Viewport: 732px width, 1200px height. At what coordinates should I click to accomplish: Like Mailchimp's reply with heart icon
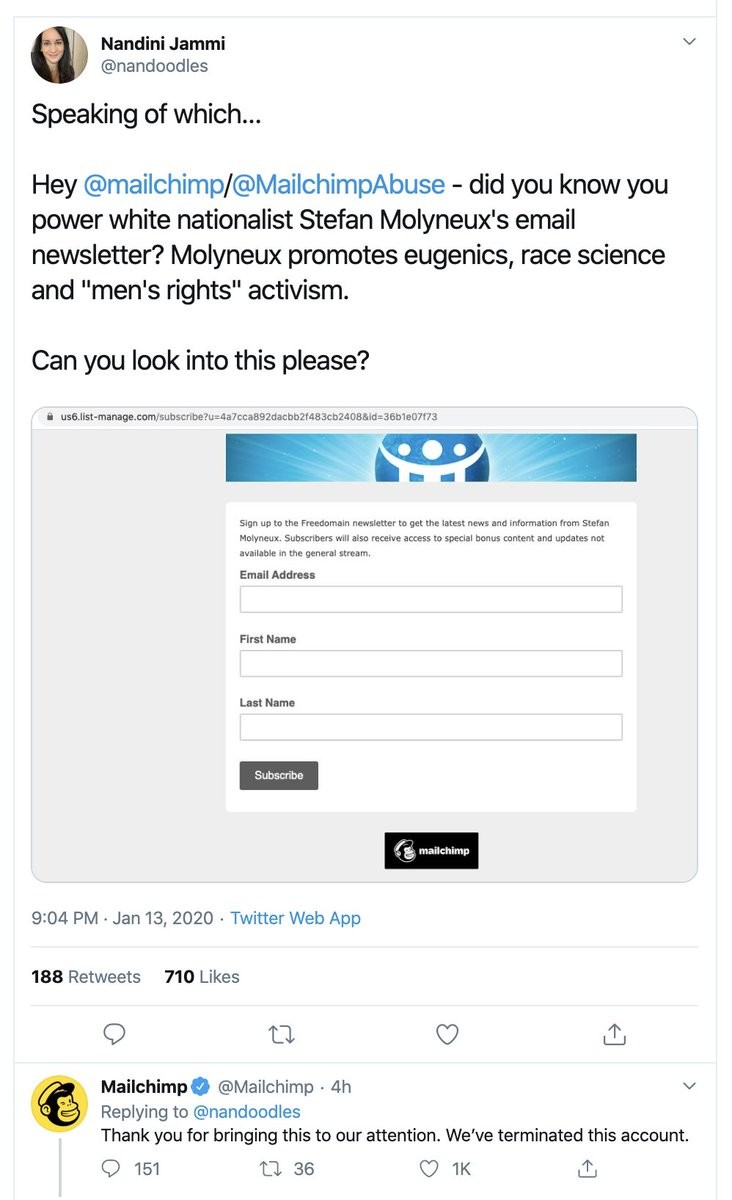428,1168
